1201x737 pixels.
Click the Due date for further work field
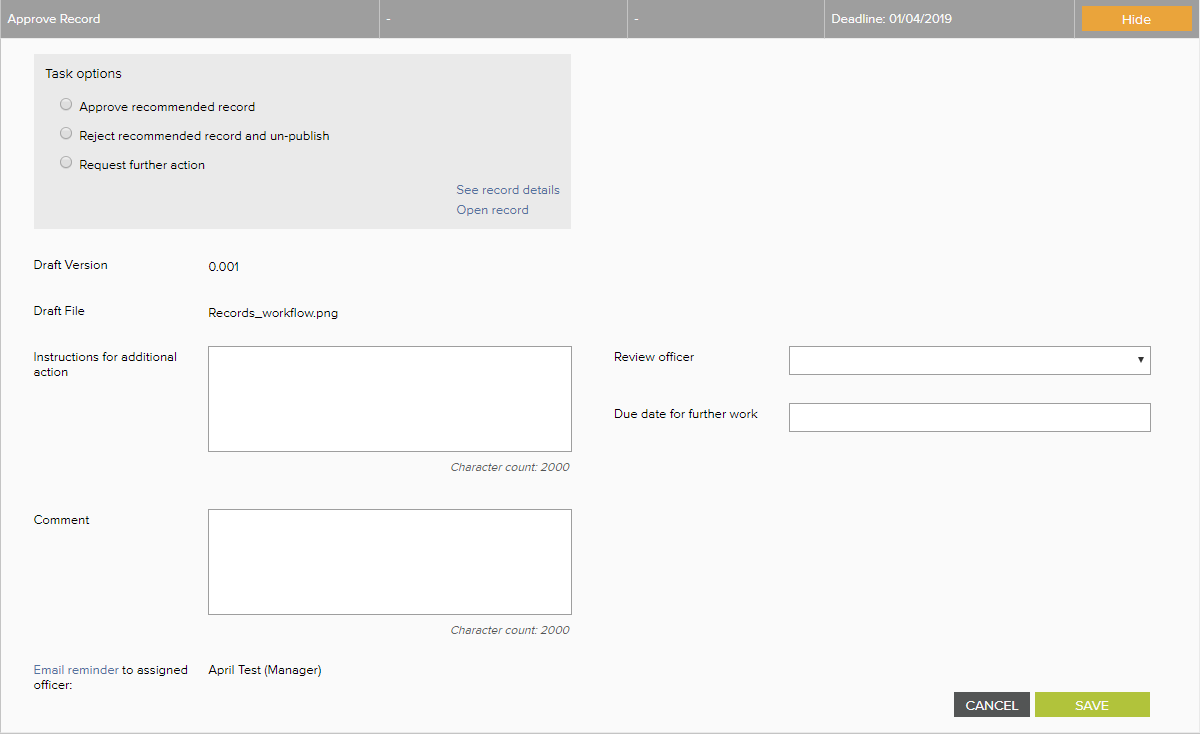pyautogui.click(x=969, y=418)
